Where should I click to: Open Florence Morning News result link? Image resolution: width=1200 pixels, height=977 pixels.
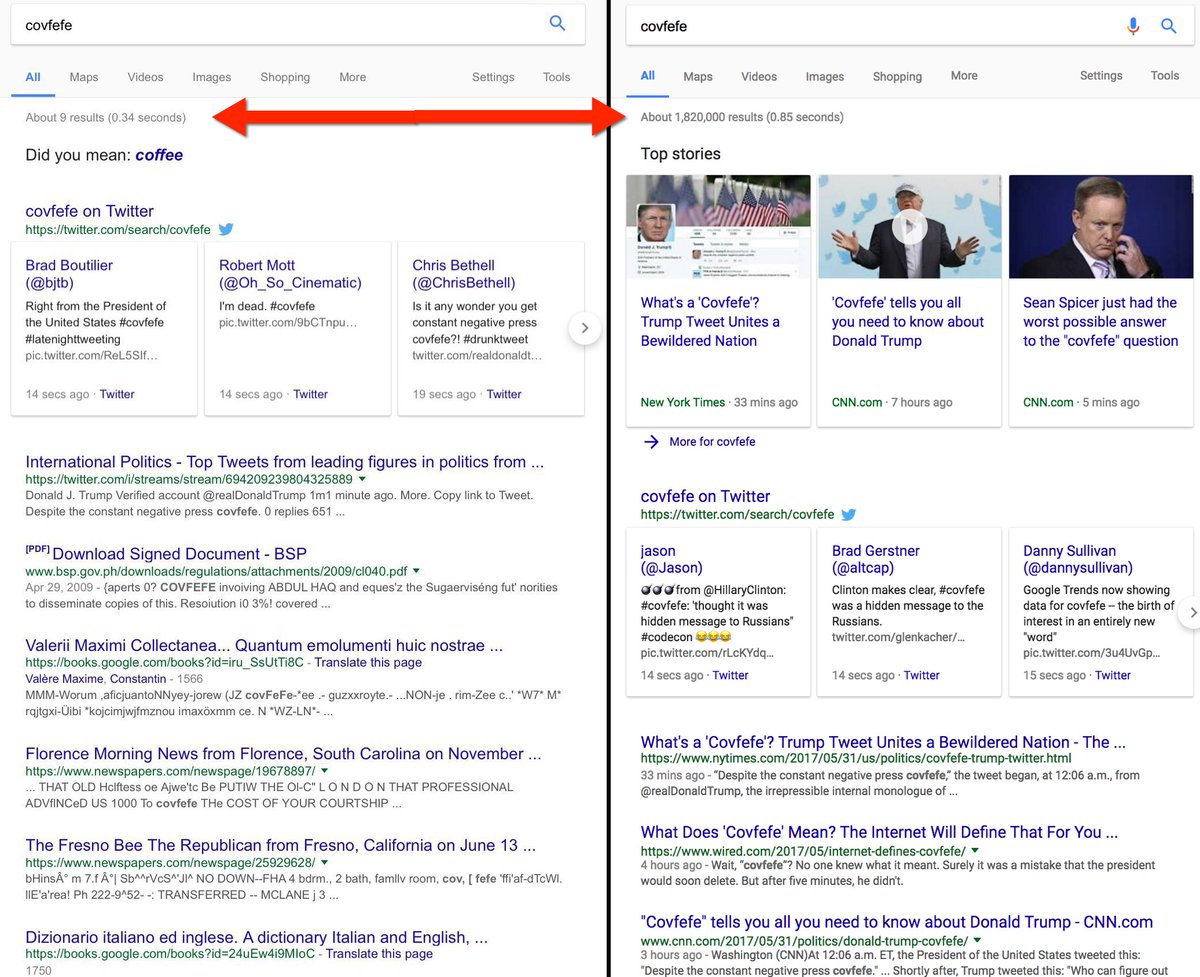pyautogui.click(x=283, y=754)
